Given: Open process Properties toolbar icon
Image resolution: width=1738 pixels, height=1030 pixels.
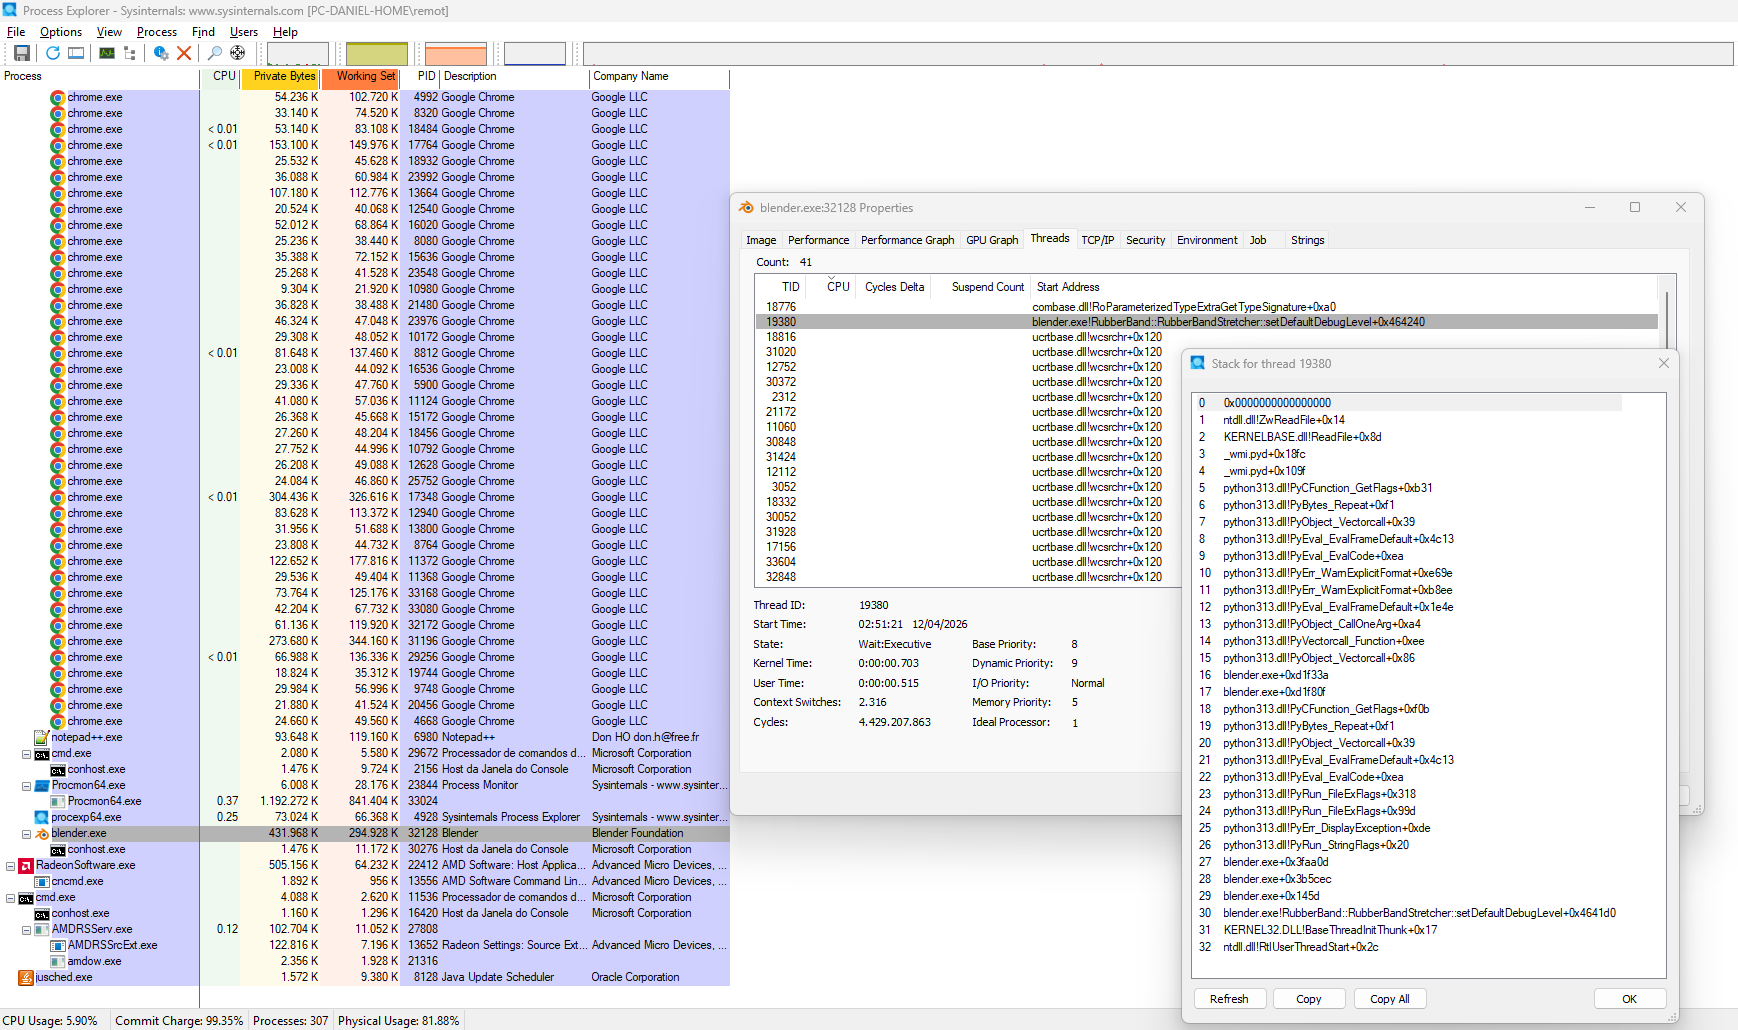Looking at the screenshot, I should click(160, 53).
